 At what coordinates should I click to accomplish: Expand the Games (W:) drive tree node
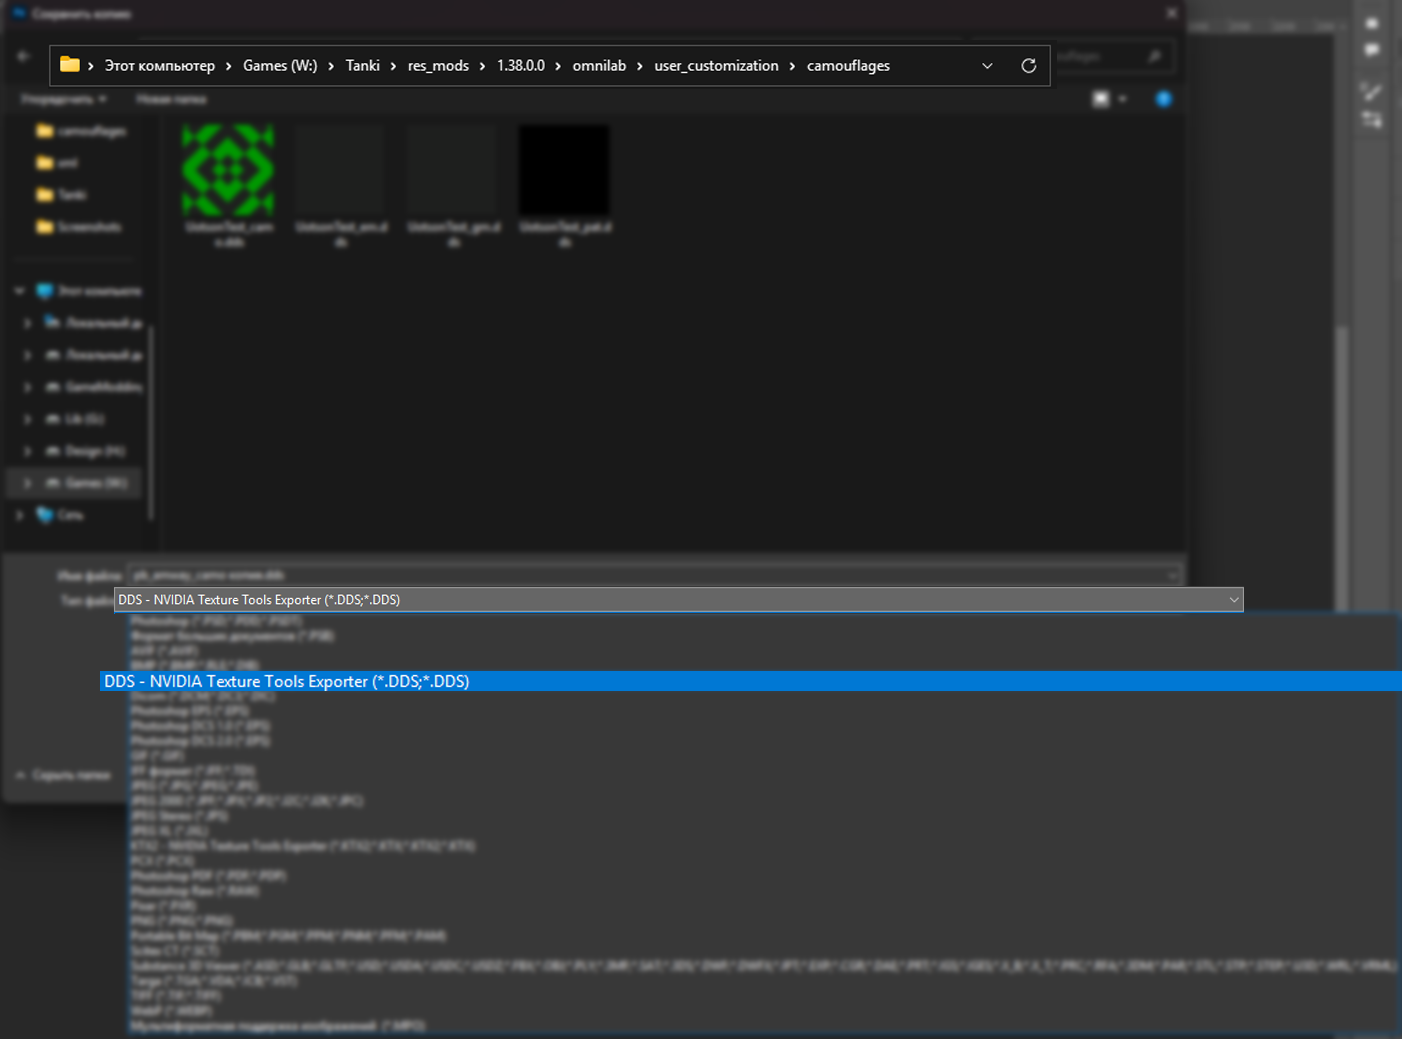point(28,483)
